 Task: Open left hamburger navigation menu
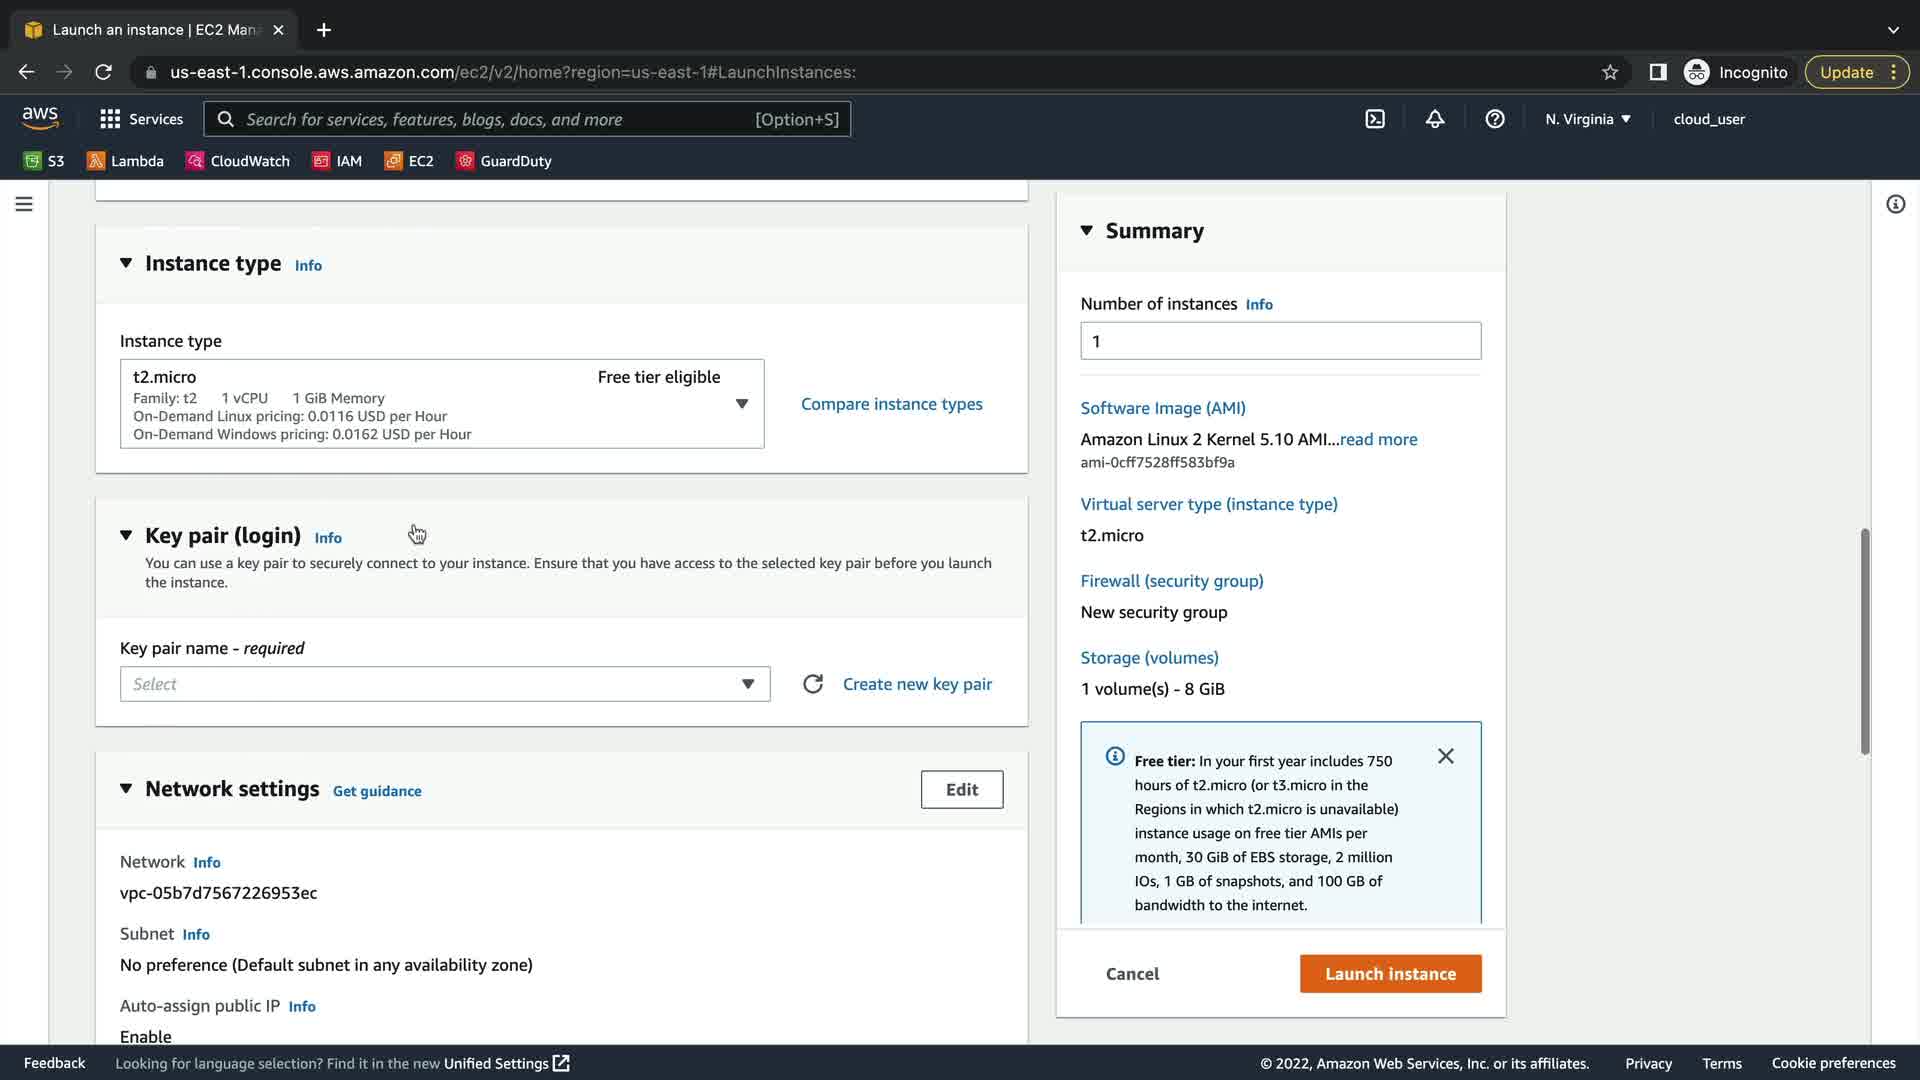point(24,204)
